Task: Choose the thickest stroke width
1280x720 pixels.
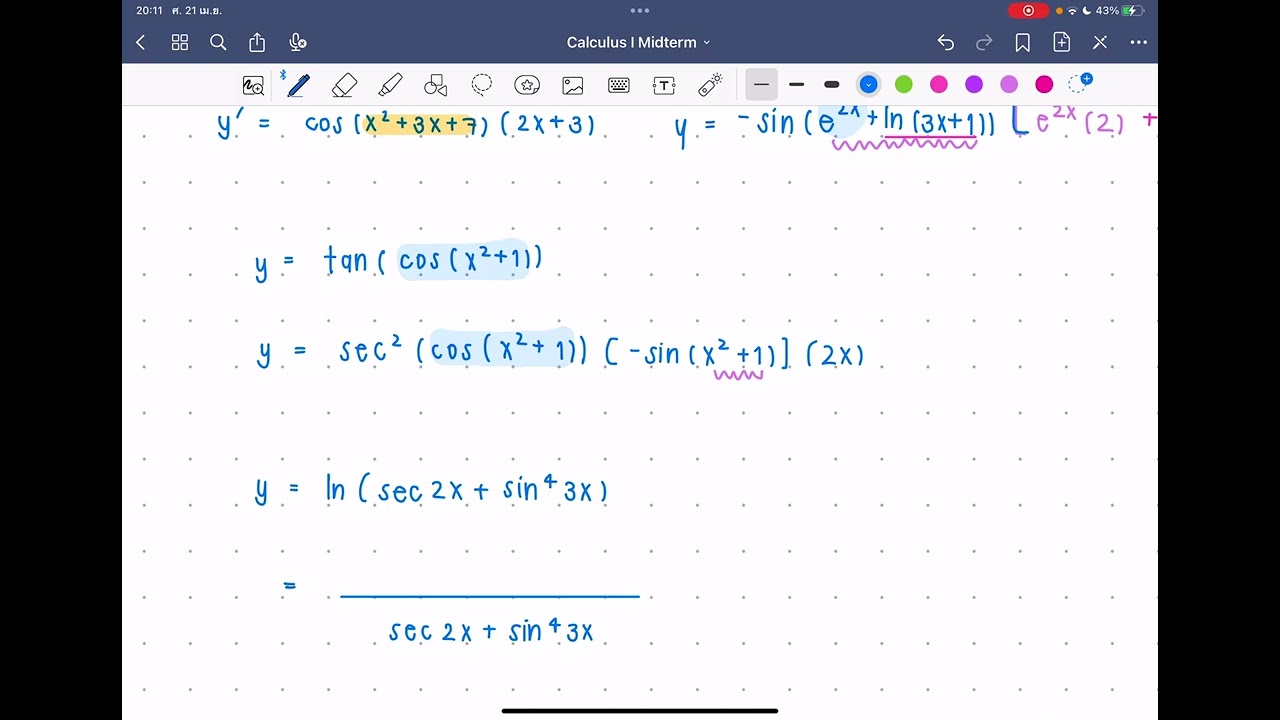Action: [x=831, y=85]
